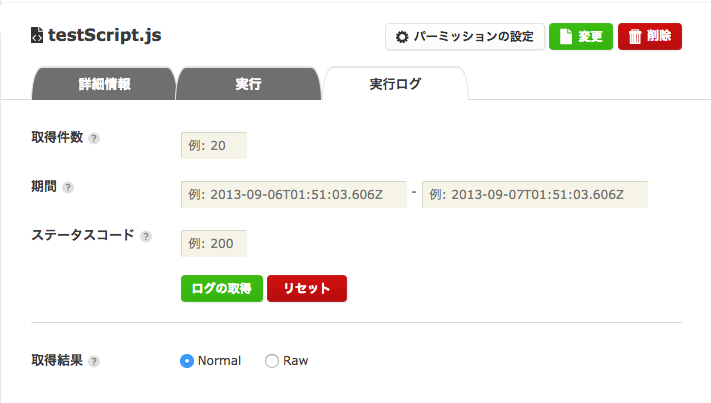The image size is (711, 403).
Task: Open パーミッションの設定 button
Action: [465, 37]
